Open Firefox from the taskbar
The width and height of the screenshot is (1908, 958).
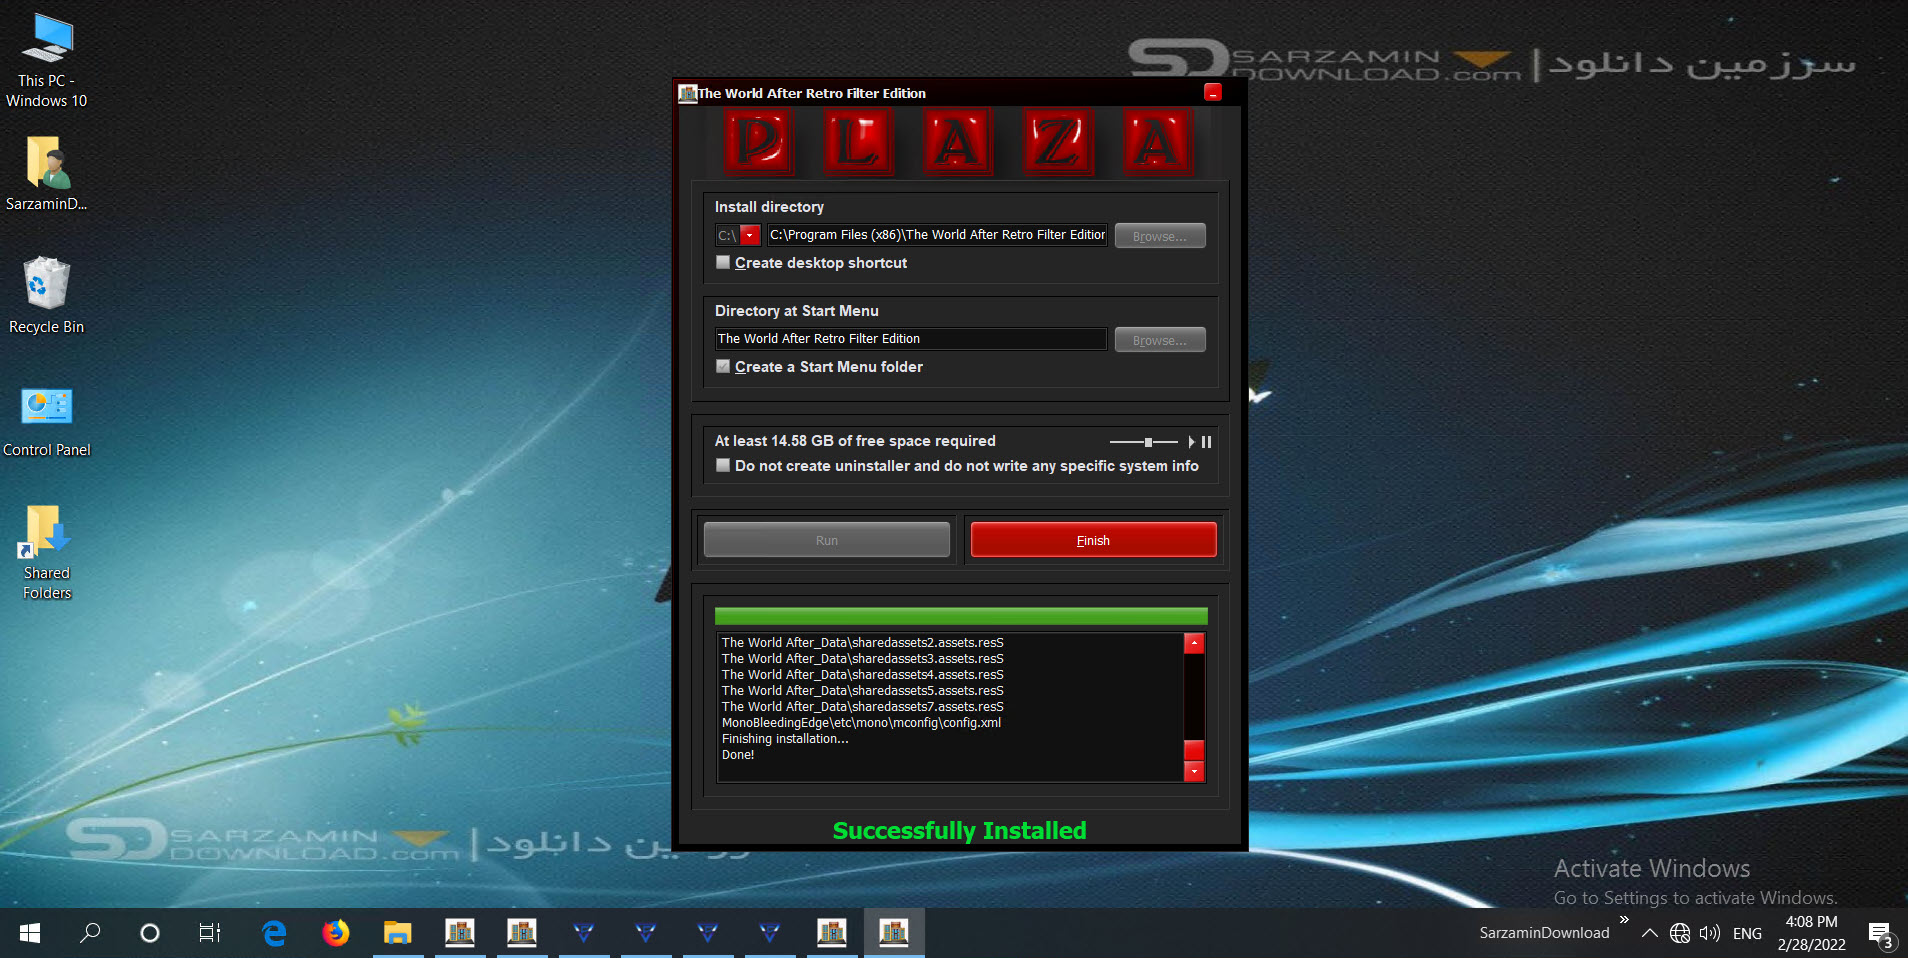pos(336,933)
